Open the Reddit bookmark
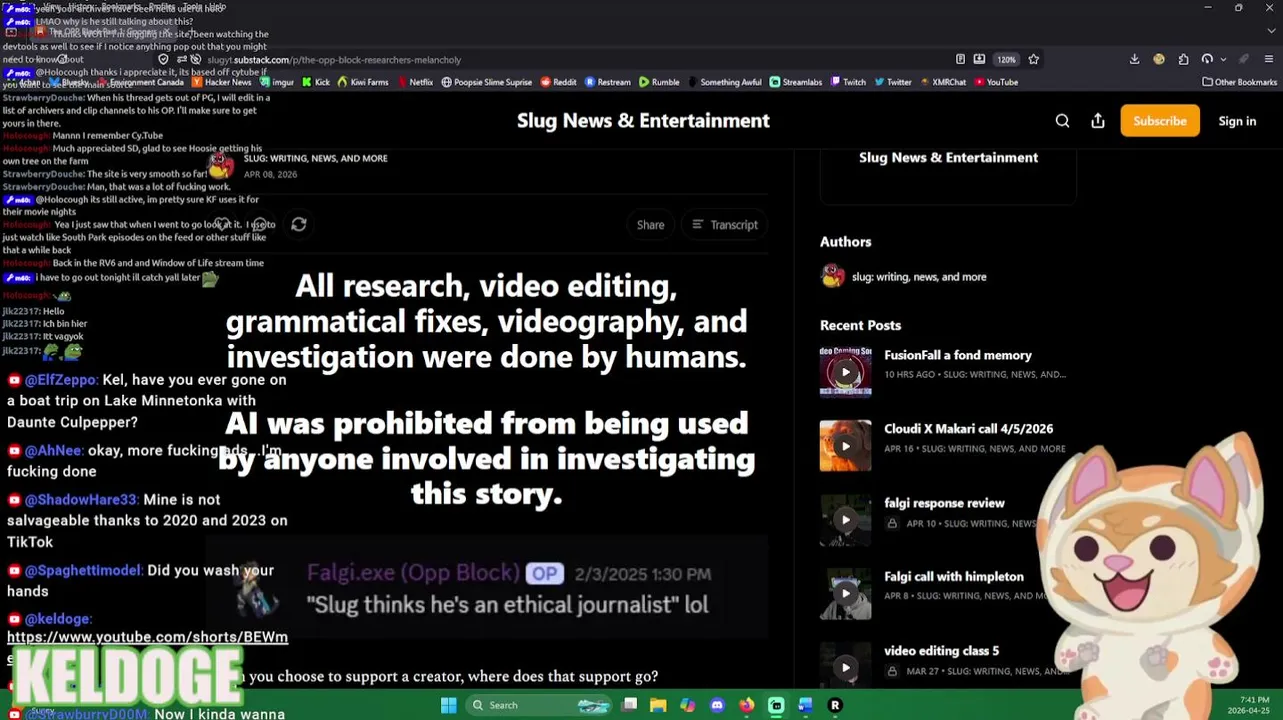The image size is (1283, 720). [558, 83]
